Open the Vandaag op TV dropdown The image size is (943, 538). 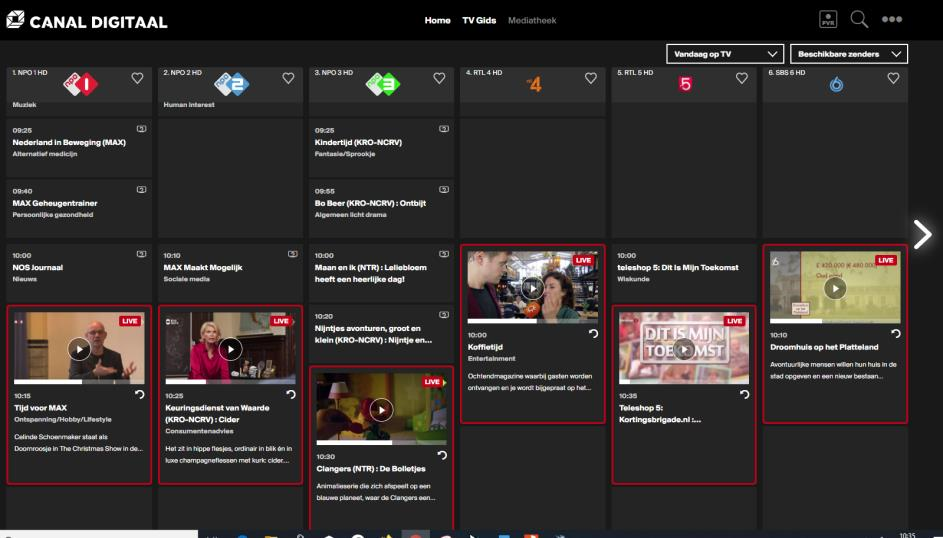(x=724, y=54)
